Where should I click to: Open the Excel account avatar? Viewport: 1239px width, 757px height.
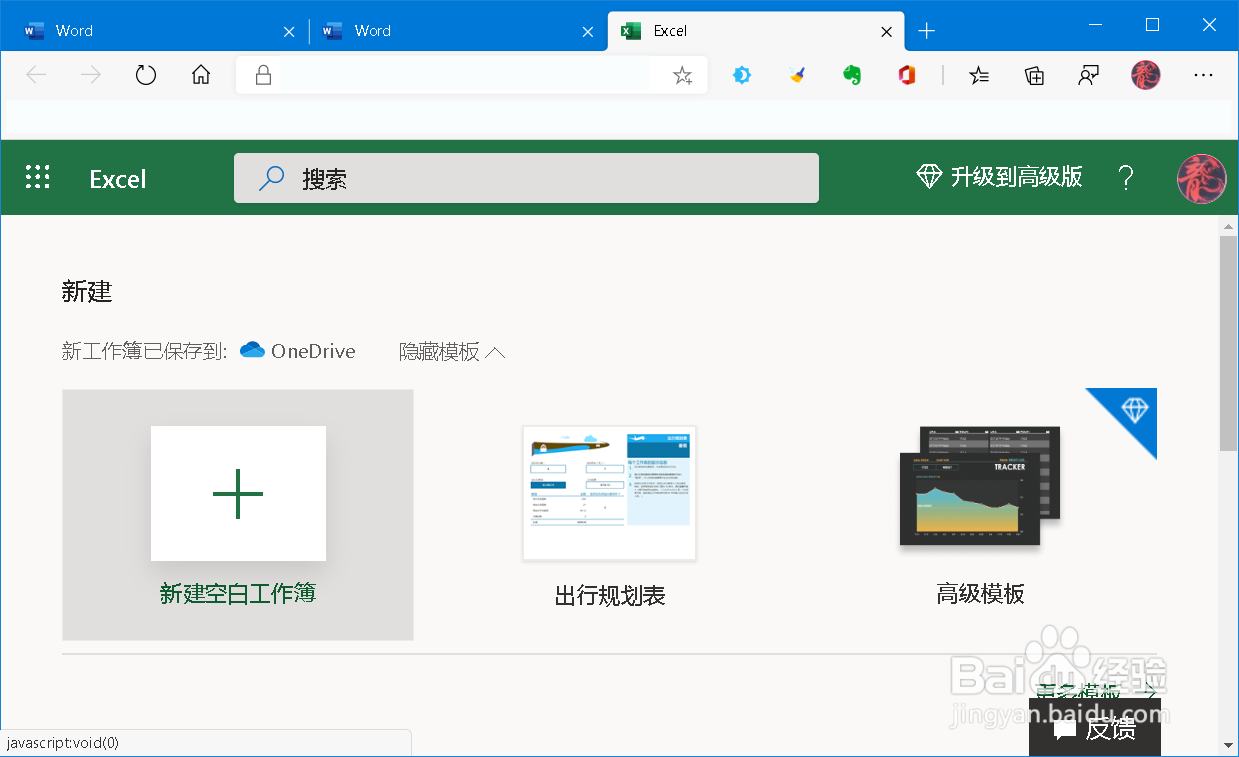1201,178
